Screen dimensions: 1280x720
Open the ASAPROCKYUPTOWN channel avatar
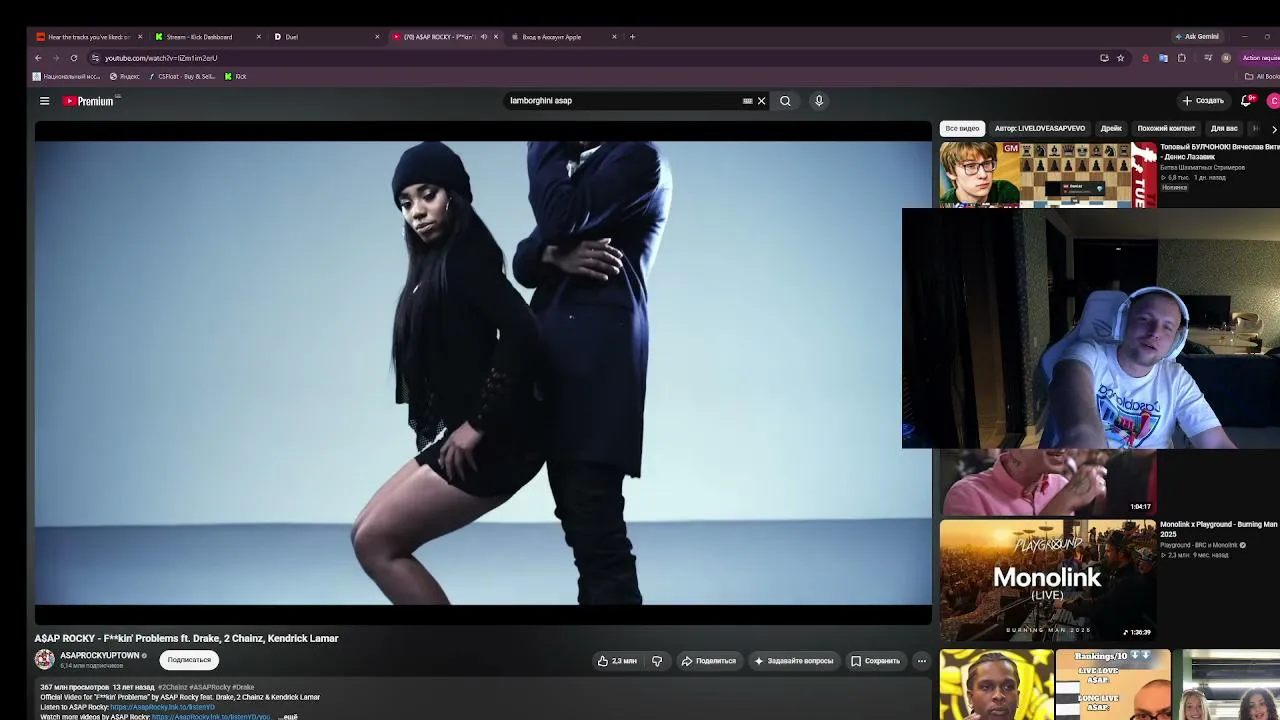pyautogui.click(x=45, y=659)
